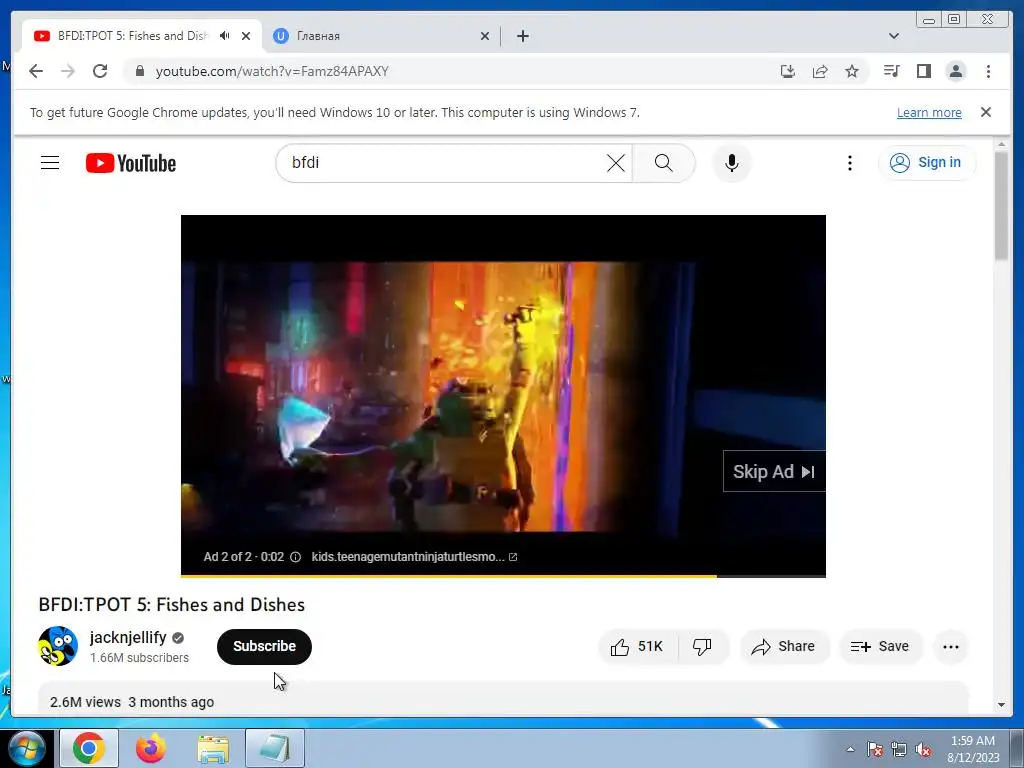Dislike this video

coord(703,647)
